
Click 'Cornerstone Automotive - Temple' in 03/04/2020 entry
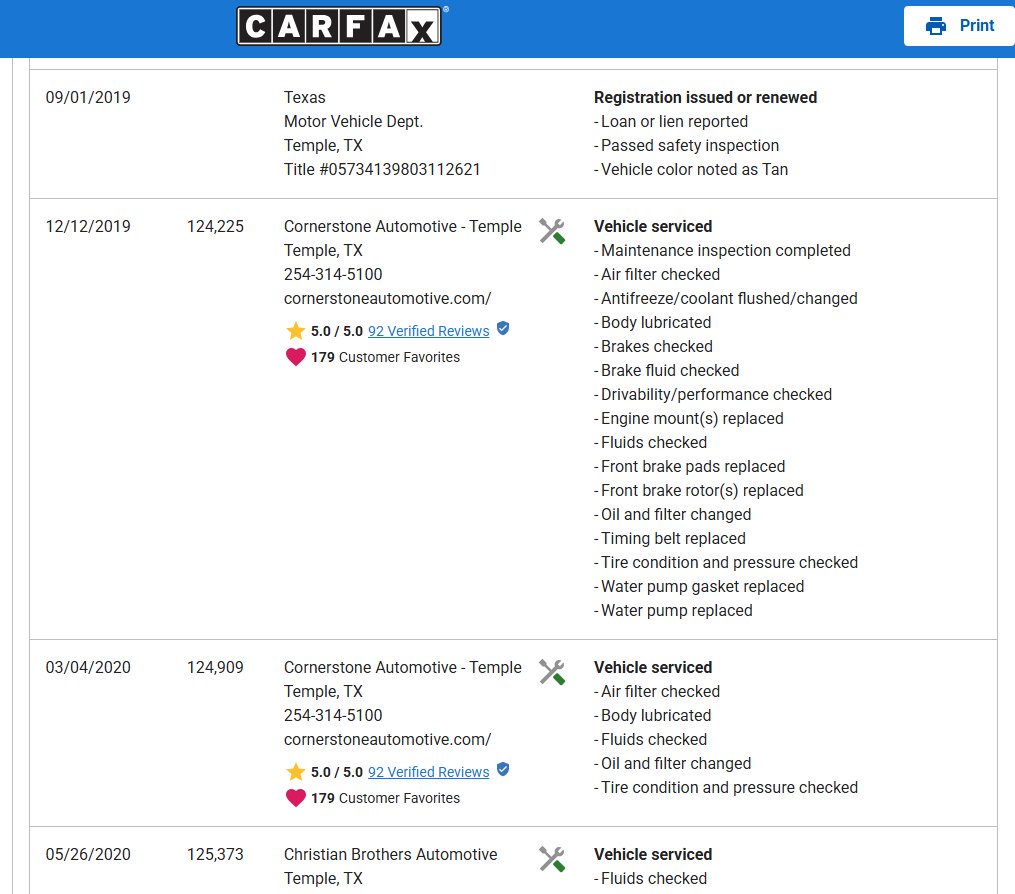(403, 667)
